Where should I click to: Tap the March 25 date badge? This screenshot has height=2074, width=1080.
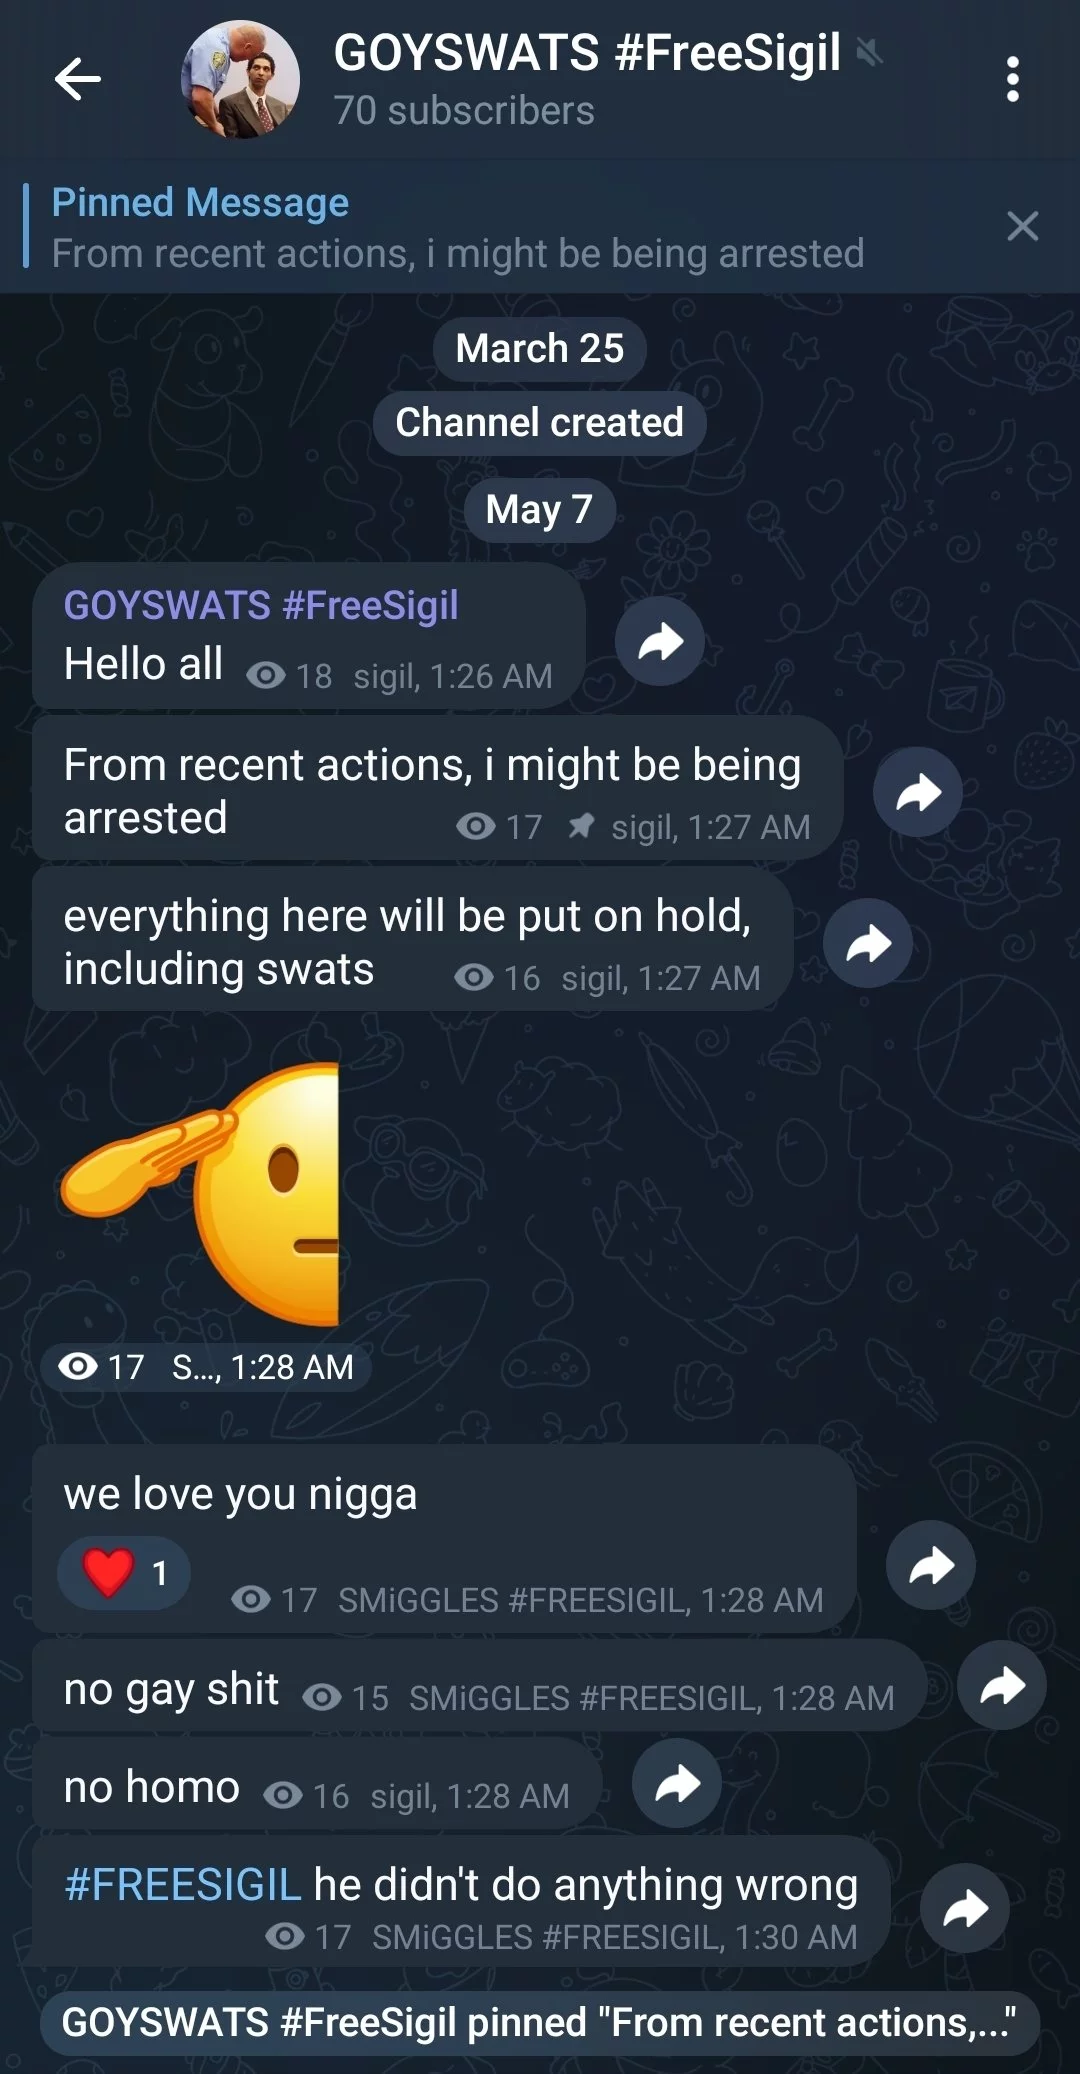pyautogui.click(x=540, y=349)
